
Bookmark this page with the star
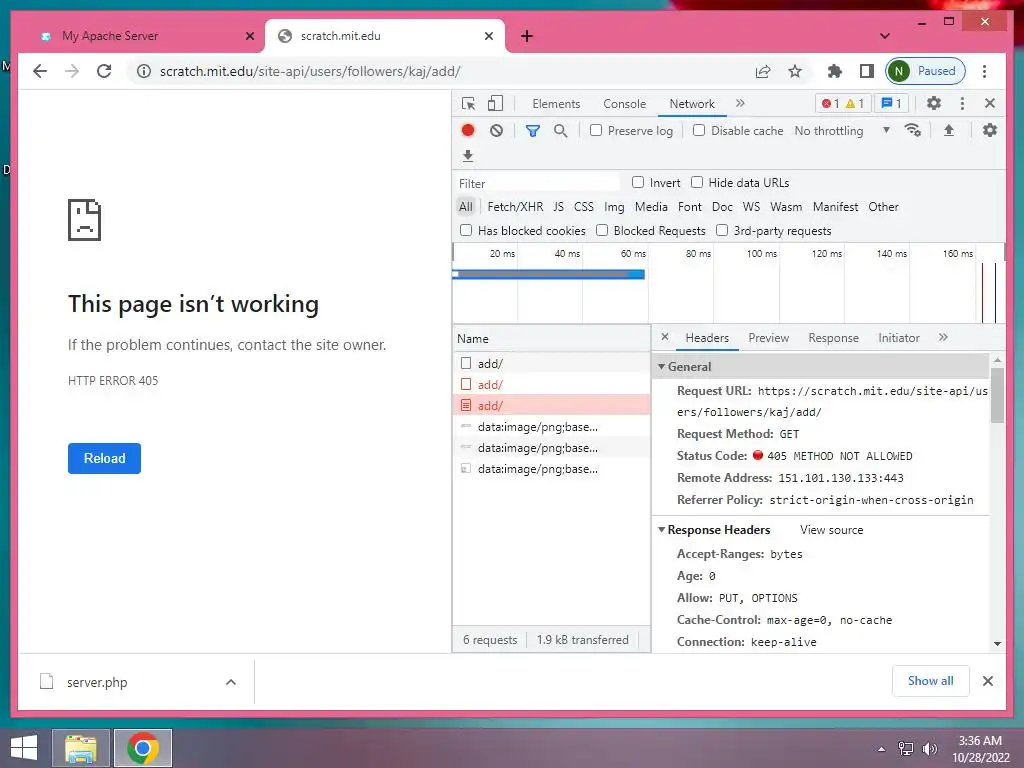795,71
